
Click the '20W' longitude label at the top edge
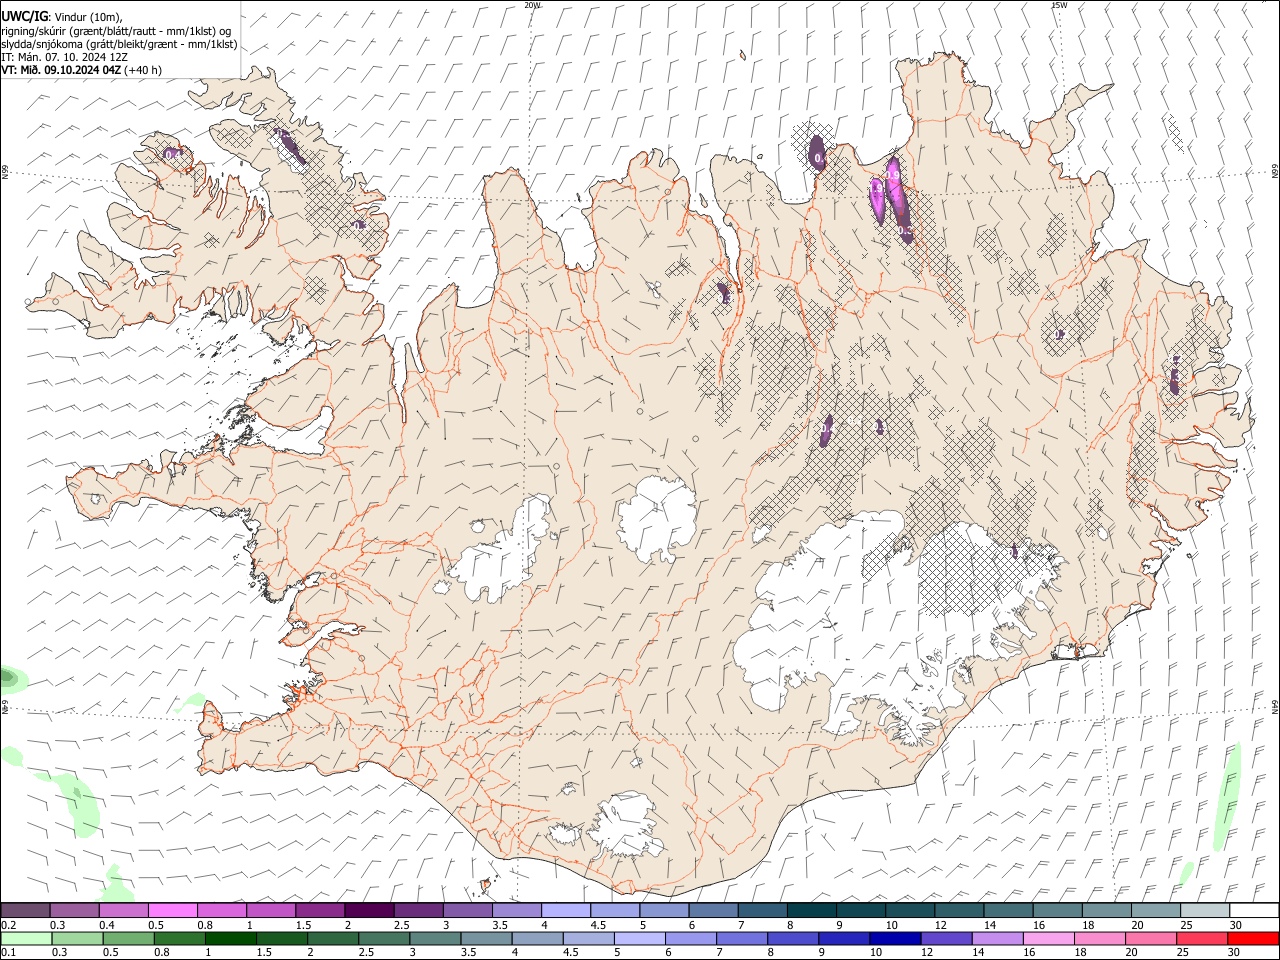tap(532, 5)
